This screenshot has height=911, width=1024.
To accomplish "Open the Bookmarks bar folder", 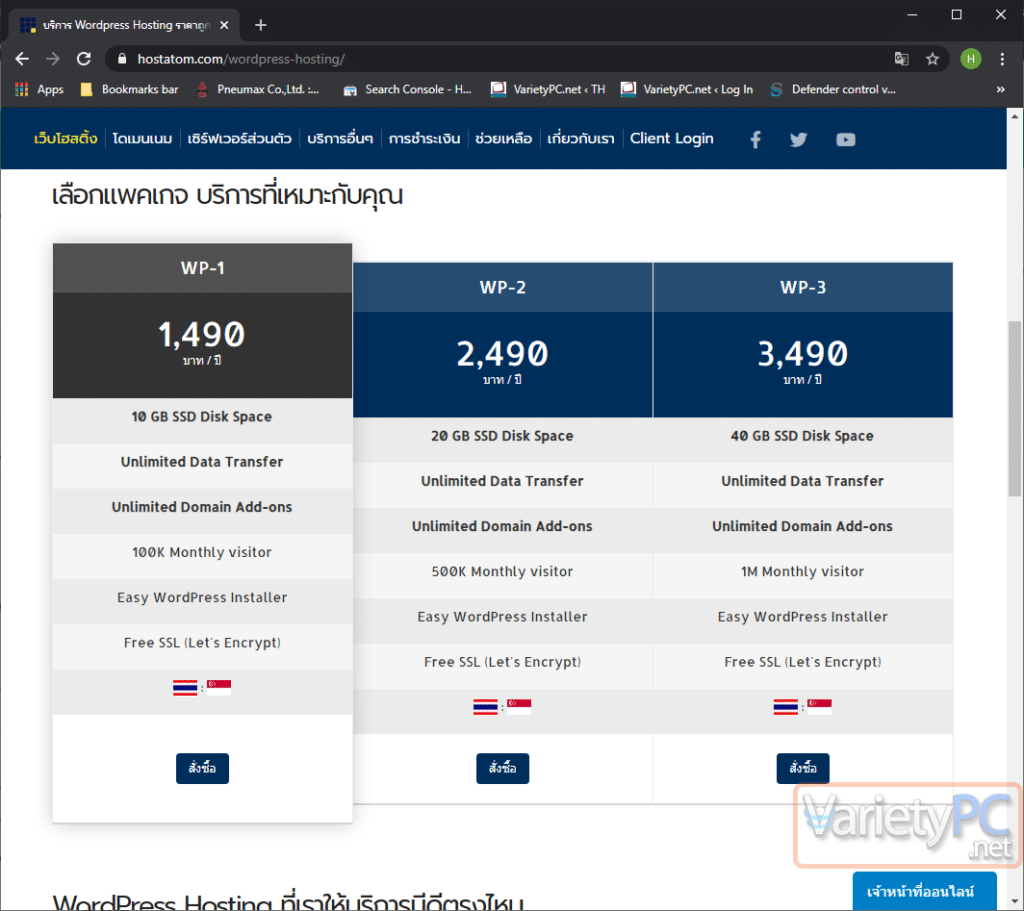I will 129,89.
